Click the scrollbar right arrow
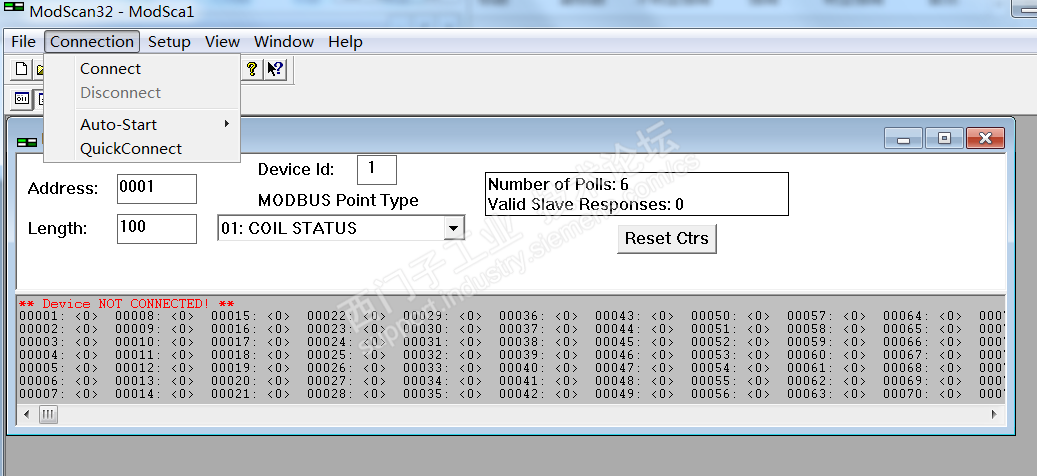The height and width of the screenshot is (476, 1037). 994,415
